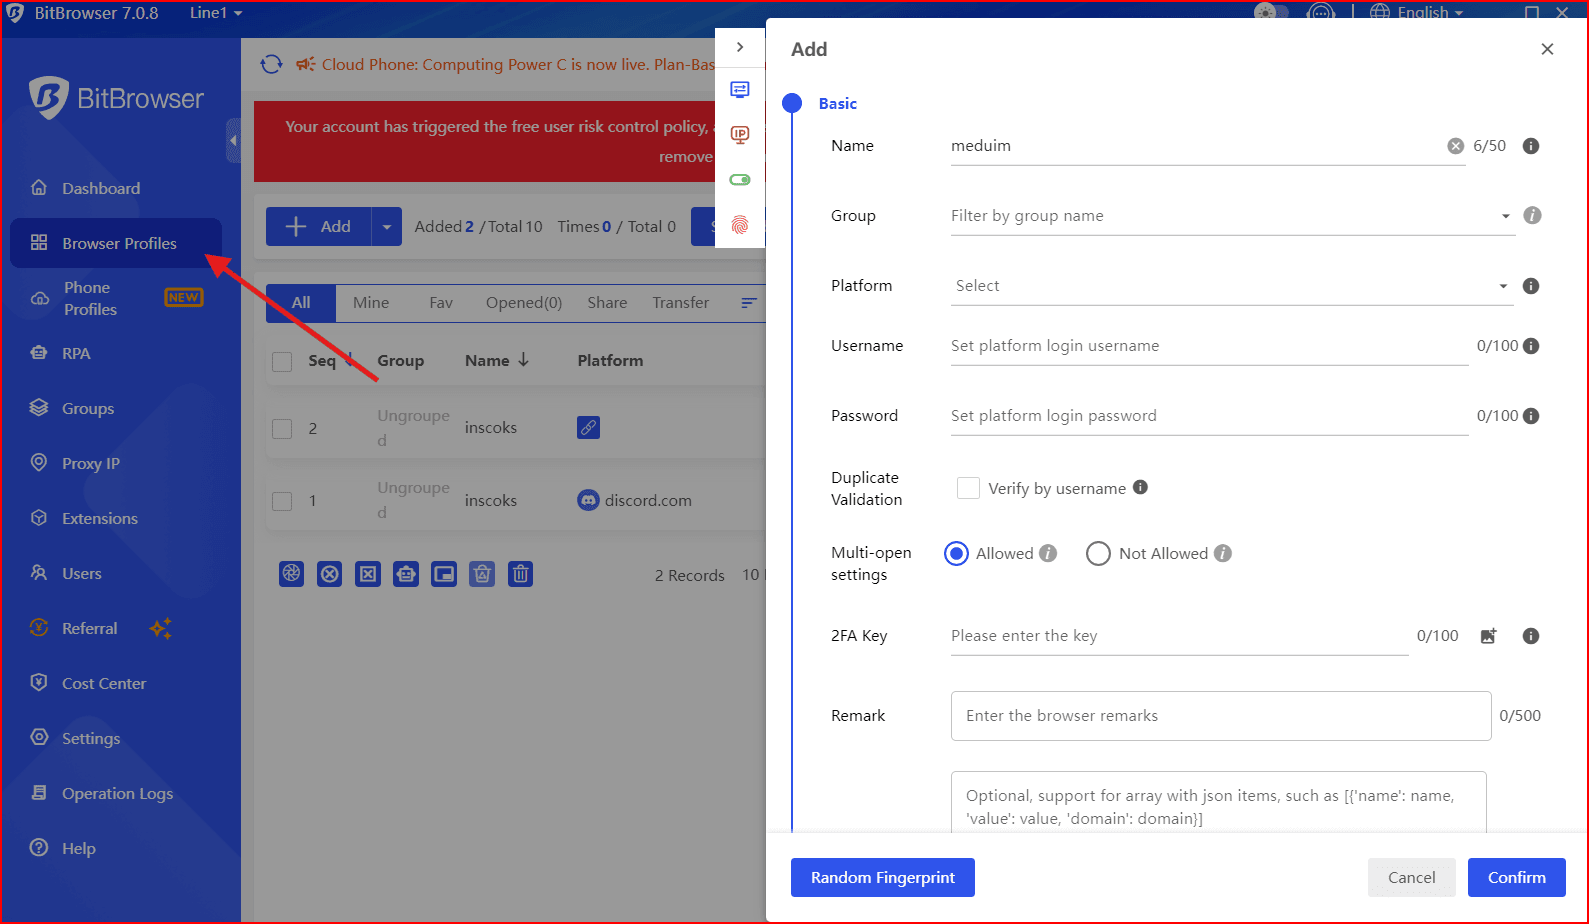1589x924 pixels.
Task: Click the Password input field
Action: click(x=1209, y=416)
